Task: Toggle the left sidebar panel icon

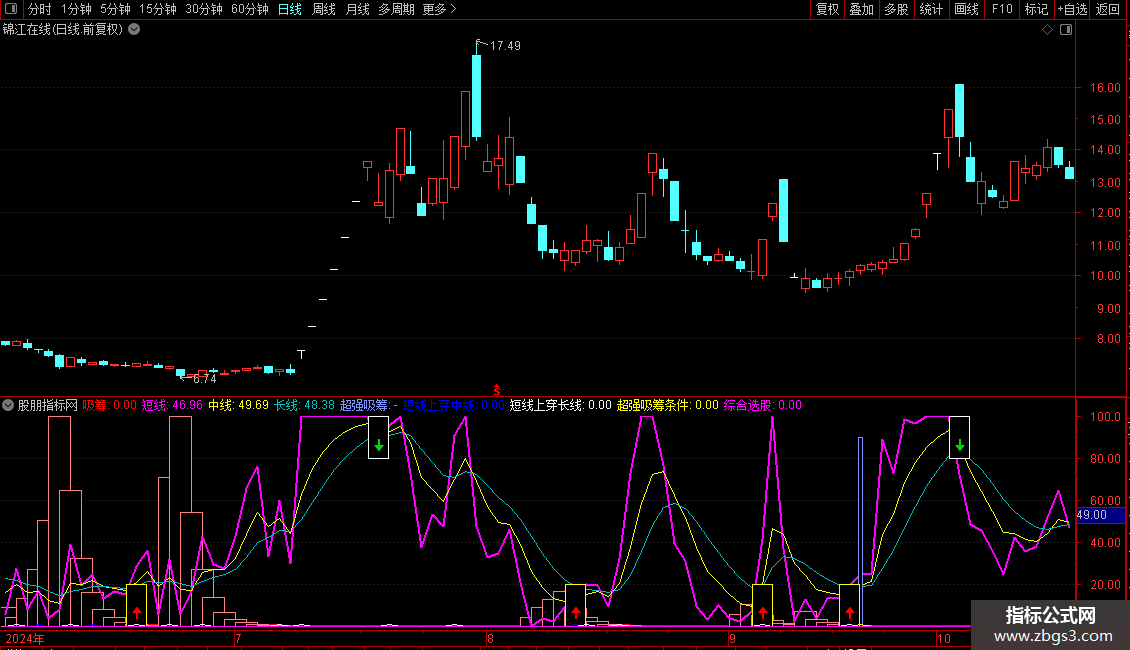Action: (x=11, y=9)
